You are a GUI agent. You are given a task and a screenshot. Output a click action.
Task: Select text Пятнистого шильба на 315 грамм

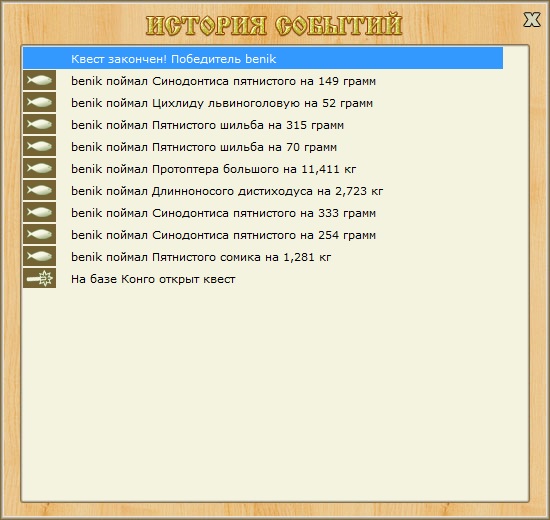(x=248, y=125)
